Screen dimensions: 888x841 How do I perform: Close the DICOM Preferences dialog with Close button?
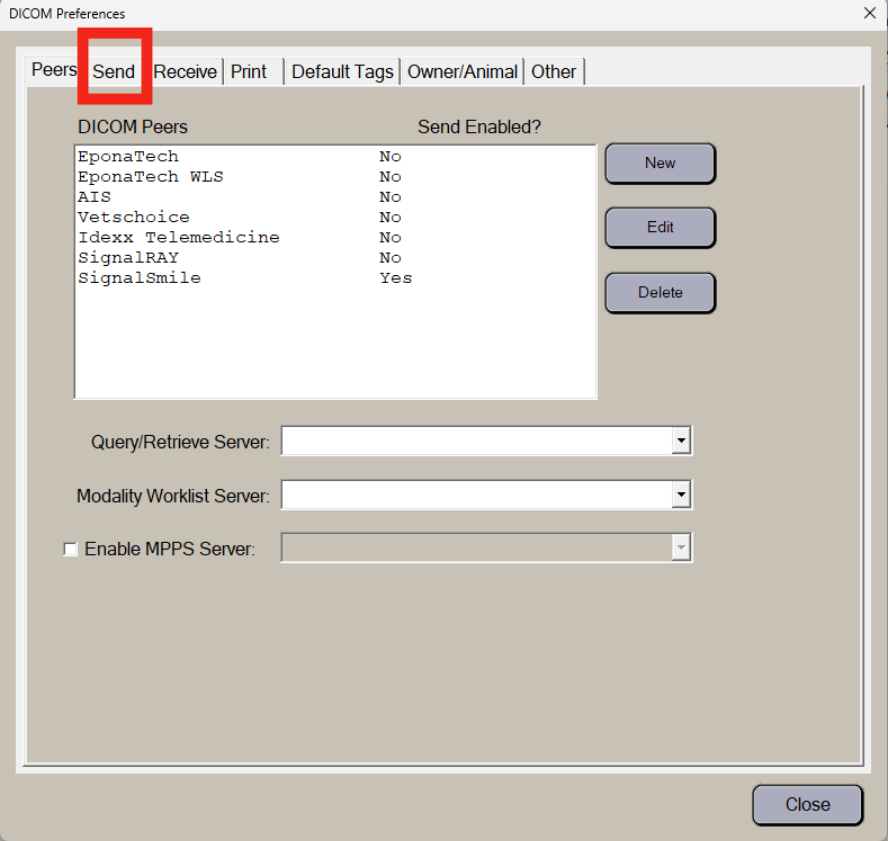coord(808,805)
